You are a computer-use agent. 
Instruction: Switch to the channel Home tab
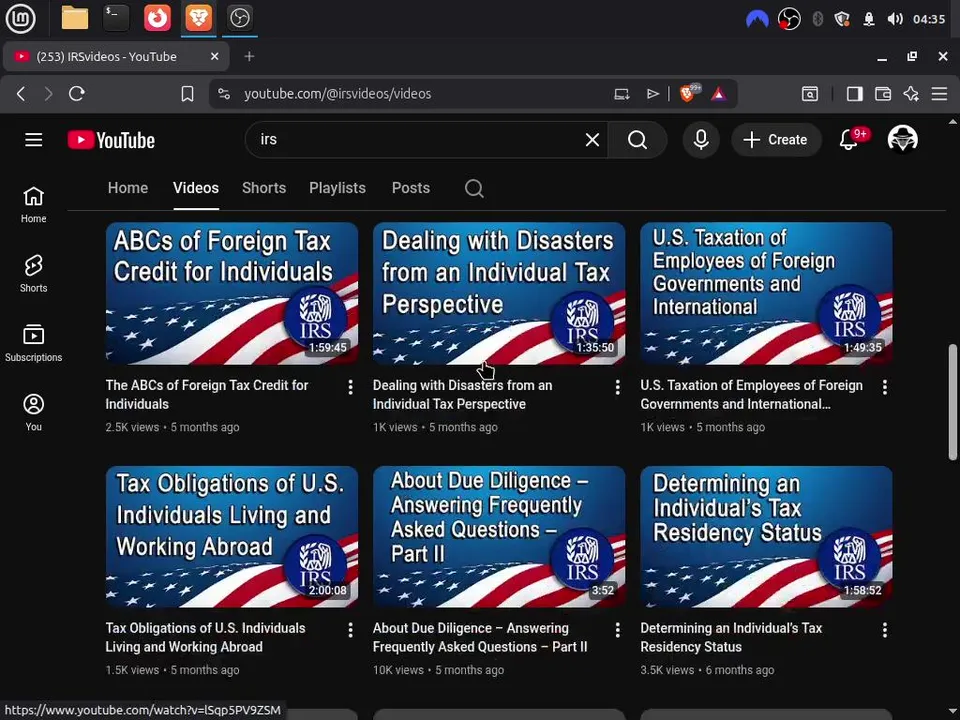pyautogui.click(x=128, y=188)
